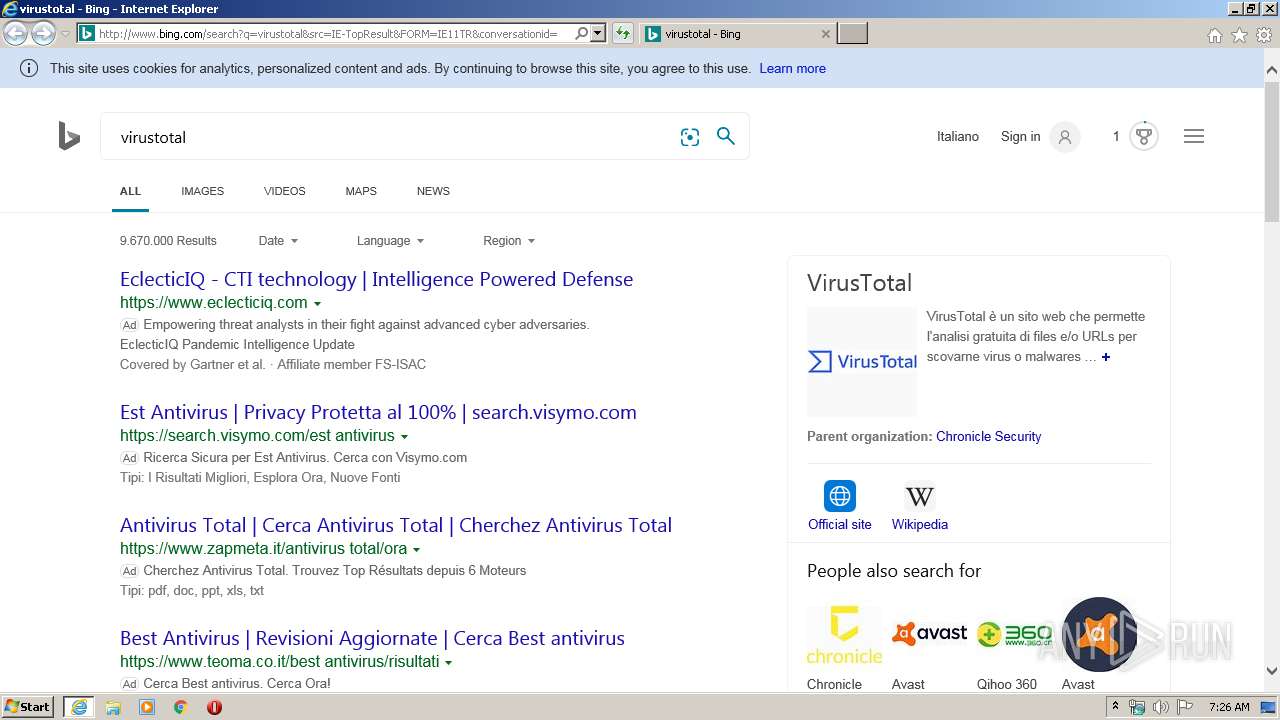Open Antivirus Total Cerca result
The width and height of the screenshot is (1280, 720).
click(396, 525)
